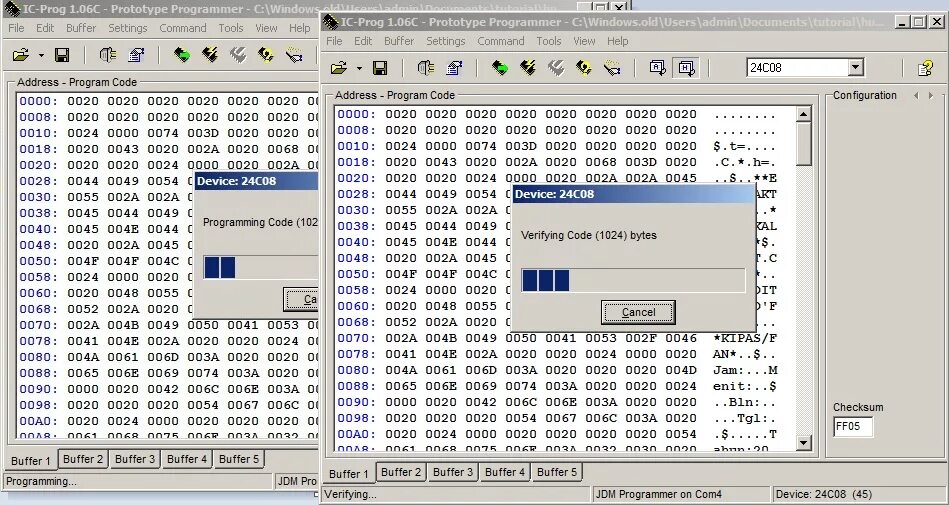Click Open File icon in front window
Viewport: 949px width, 505px height.
339,68
